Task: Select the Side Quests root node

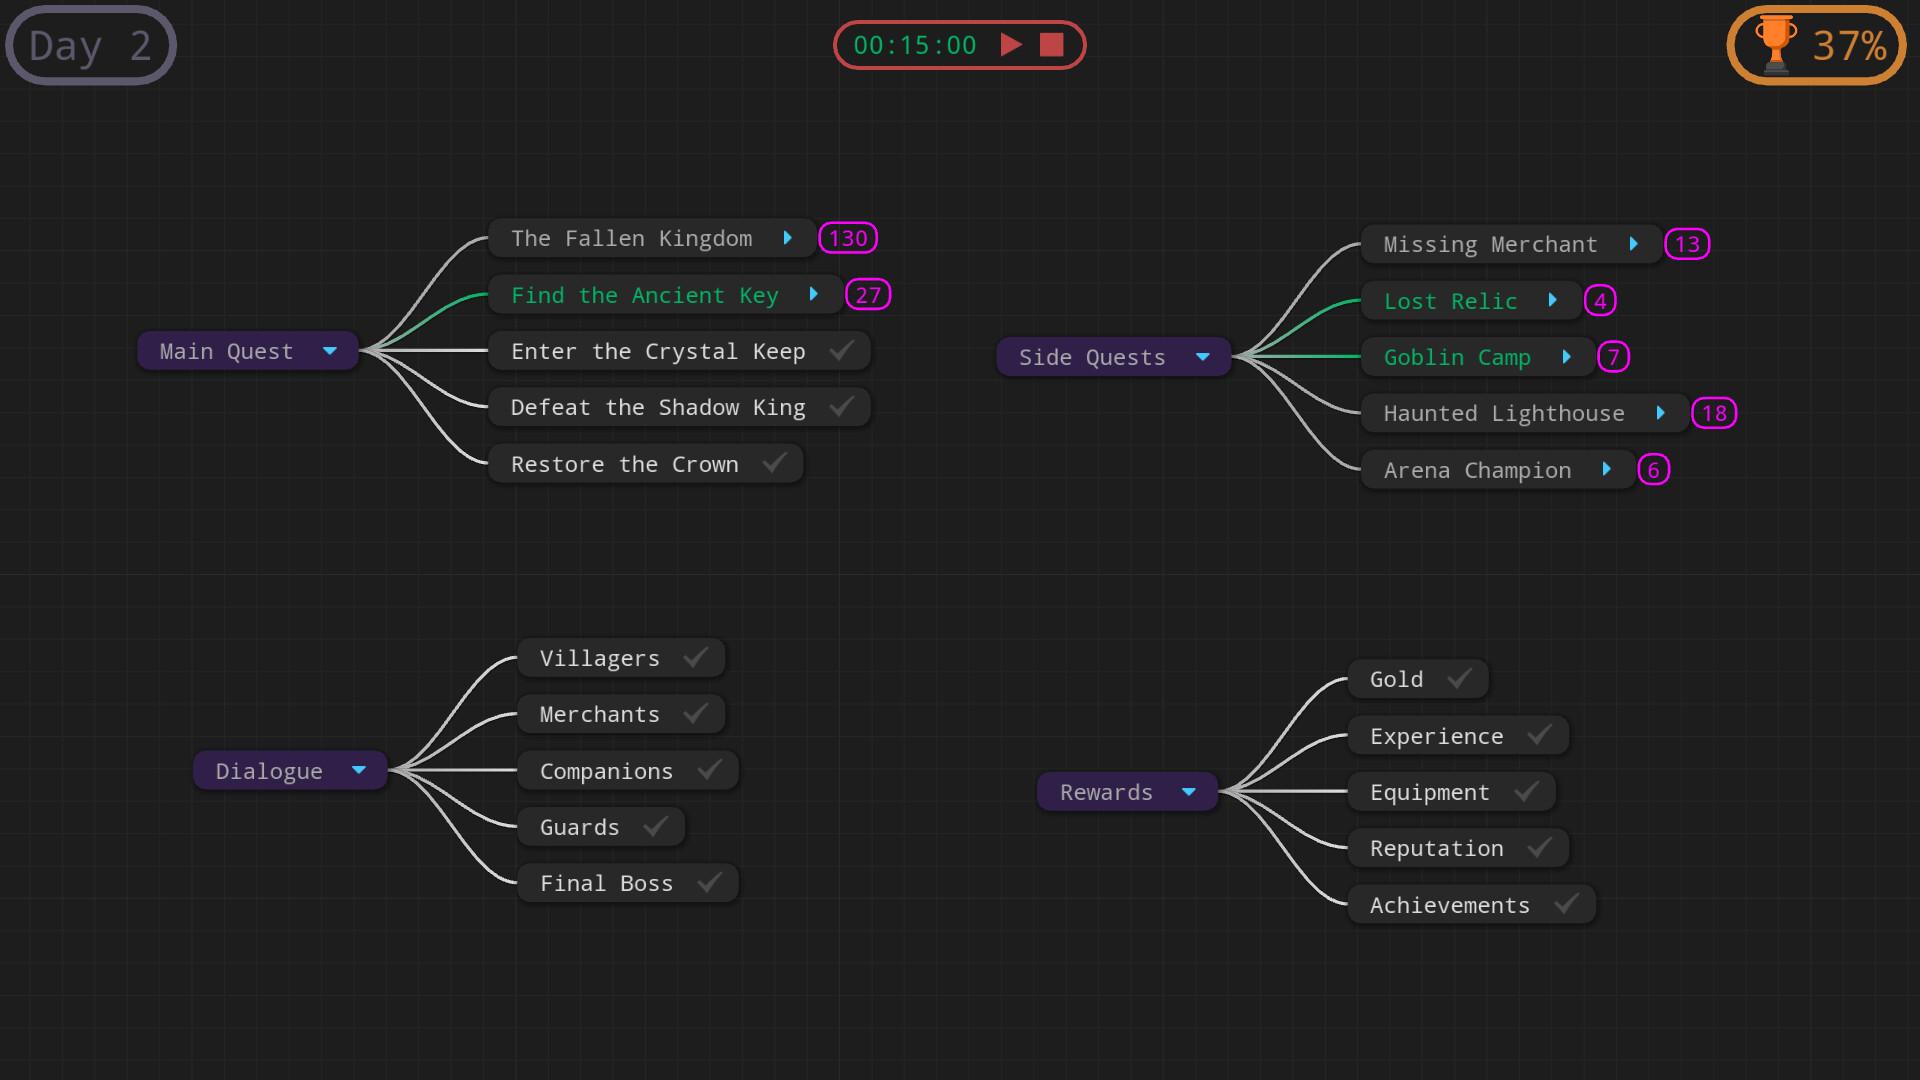Action: pyautogui.click(x=1114, y=357)
